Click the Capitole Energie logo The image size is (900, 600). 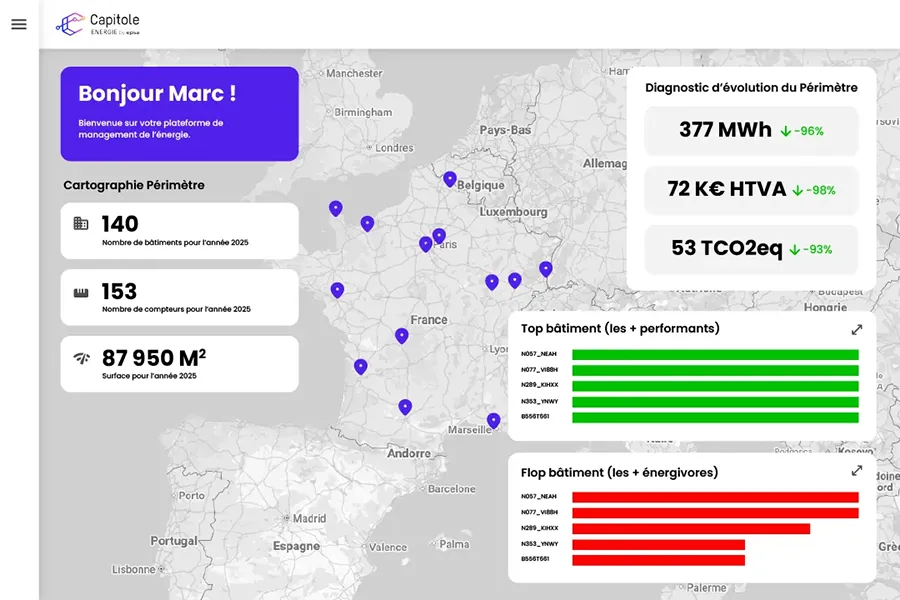[98, 24]
